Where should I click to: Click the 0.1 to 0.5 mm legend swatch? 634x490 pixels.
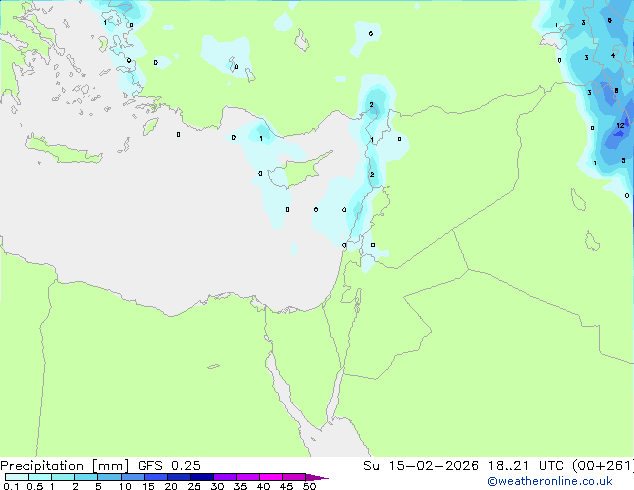click(x=17, y=477)
